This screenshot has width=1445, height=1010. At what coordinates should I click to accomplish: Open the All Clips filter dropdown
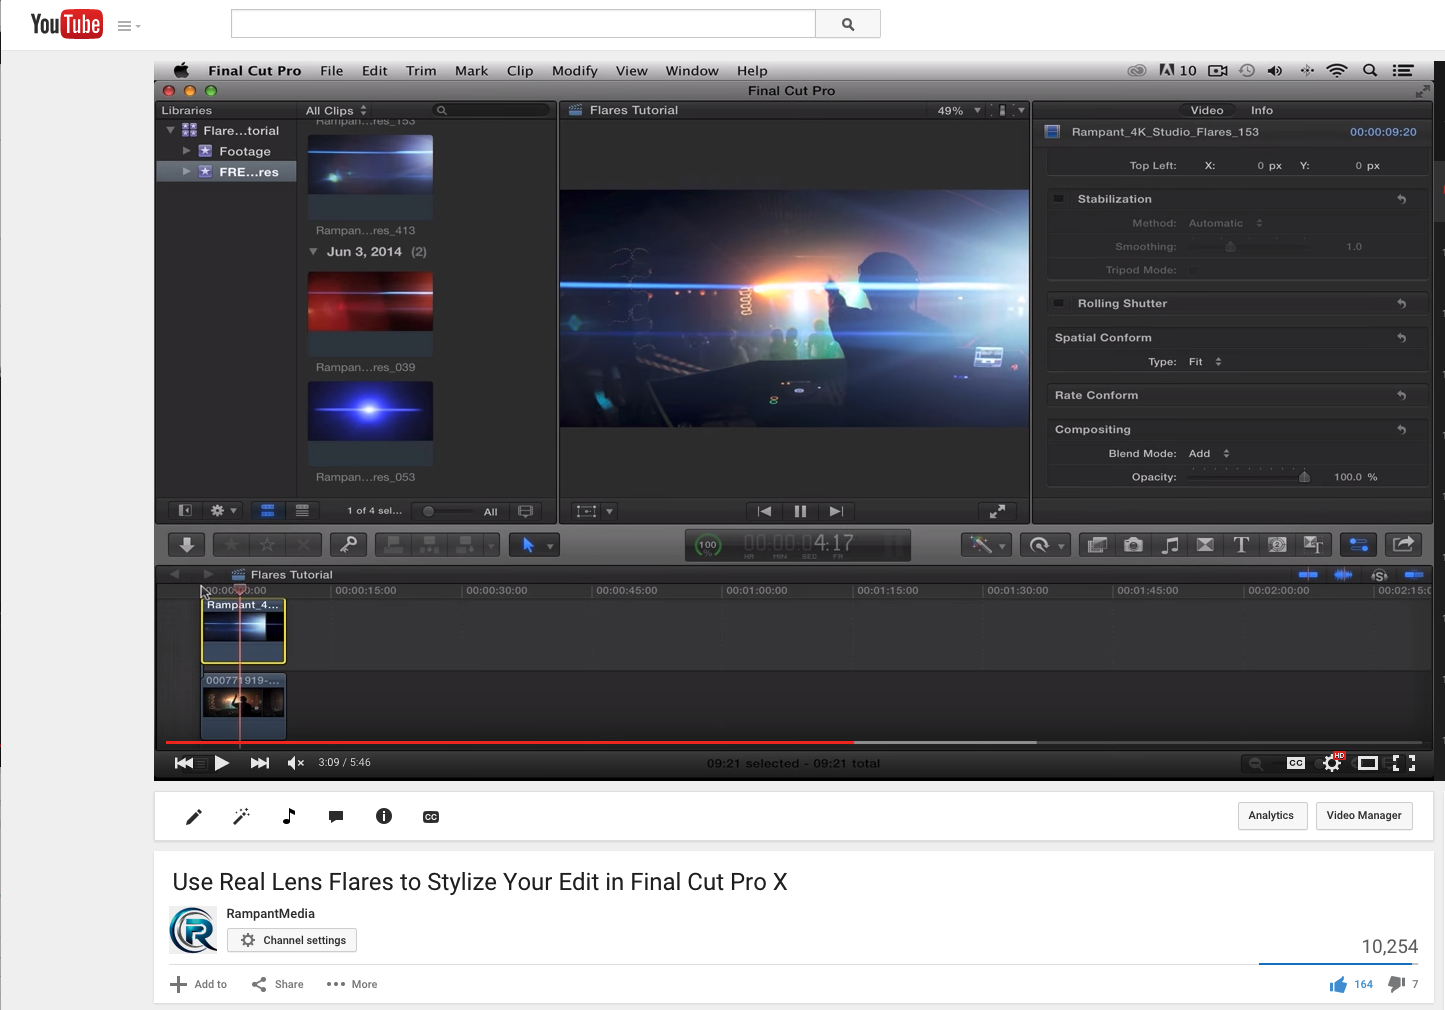click(x=337, y=111)
